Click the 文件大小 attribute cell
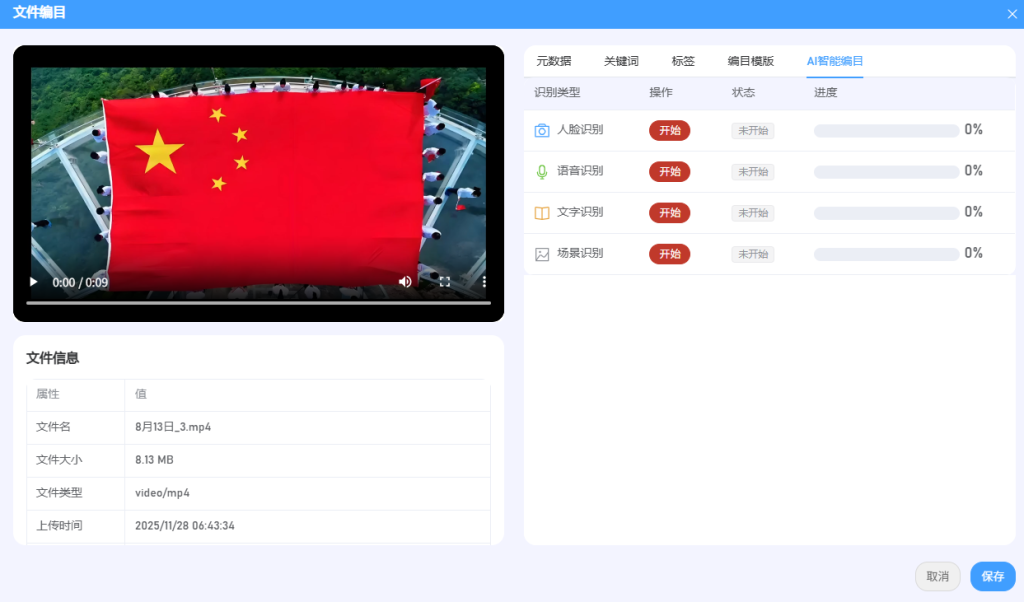1024x602 pixels. [76, 460]
